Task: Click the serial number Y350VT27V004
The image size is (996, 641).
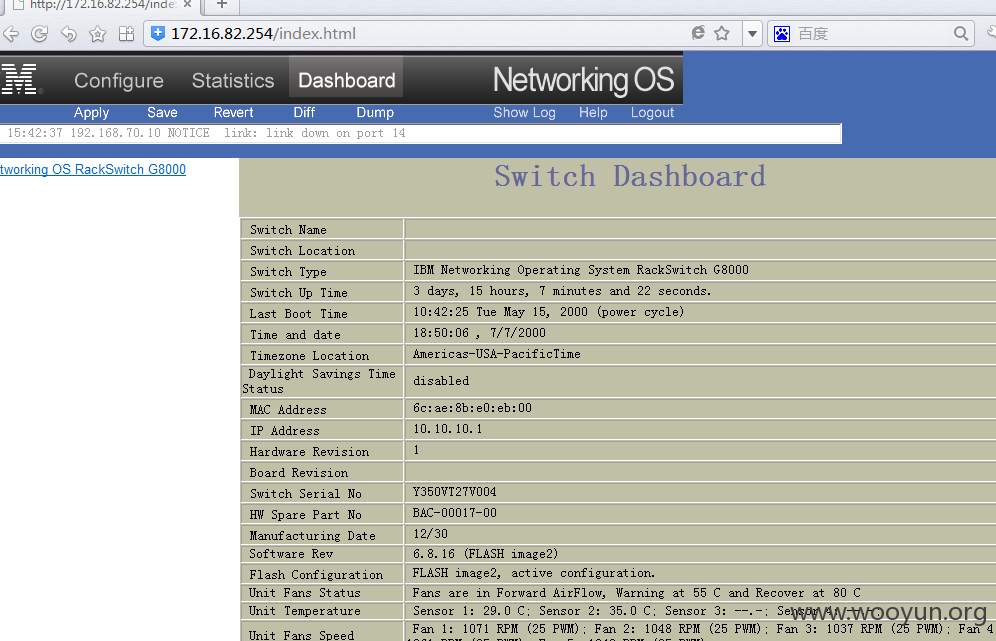Action: [x=454, y=492]
